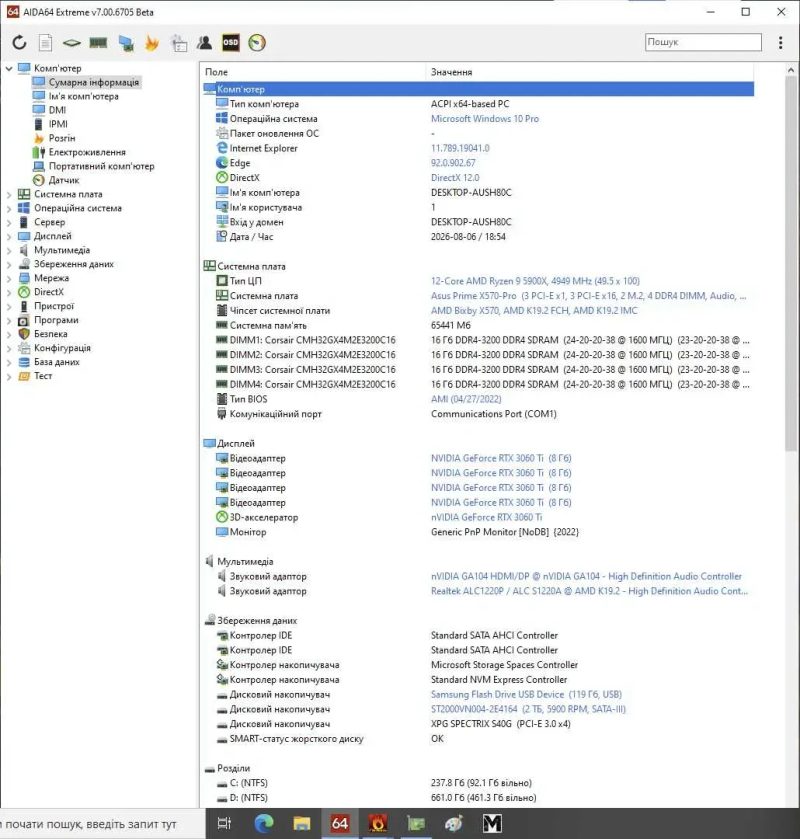Focus the Пошук search field

pyautogui.click(x=703, y=42)
